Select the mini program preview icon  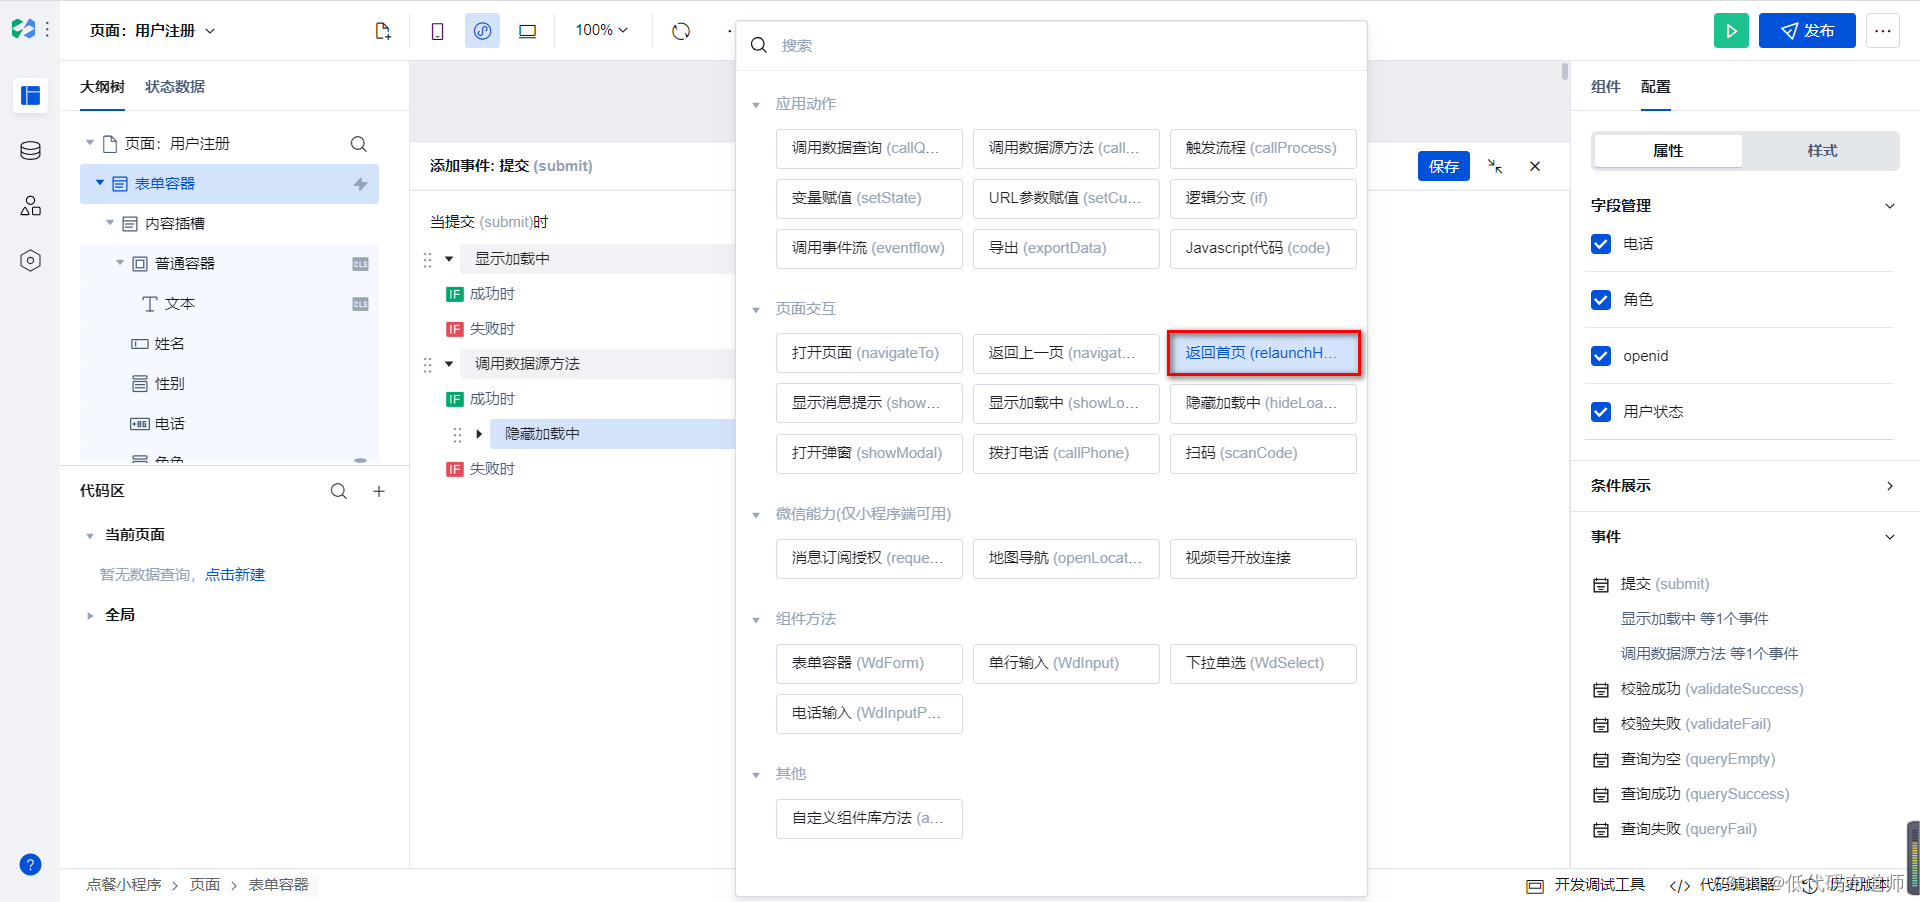coord(482,31)
